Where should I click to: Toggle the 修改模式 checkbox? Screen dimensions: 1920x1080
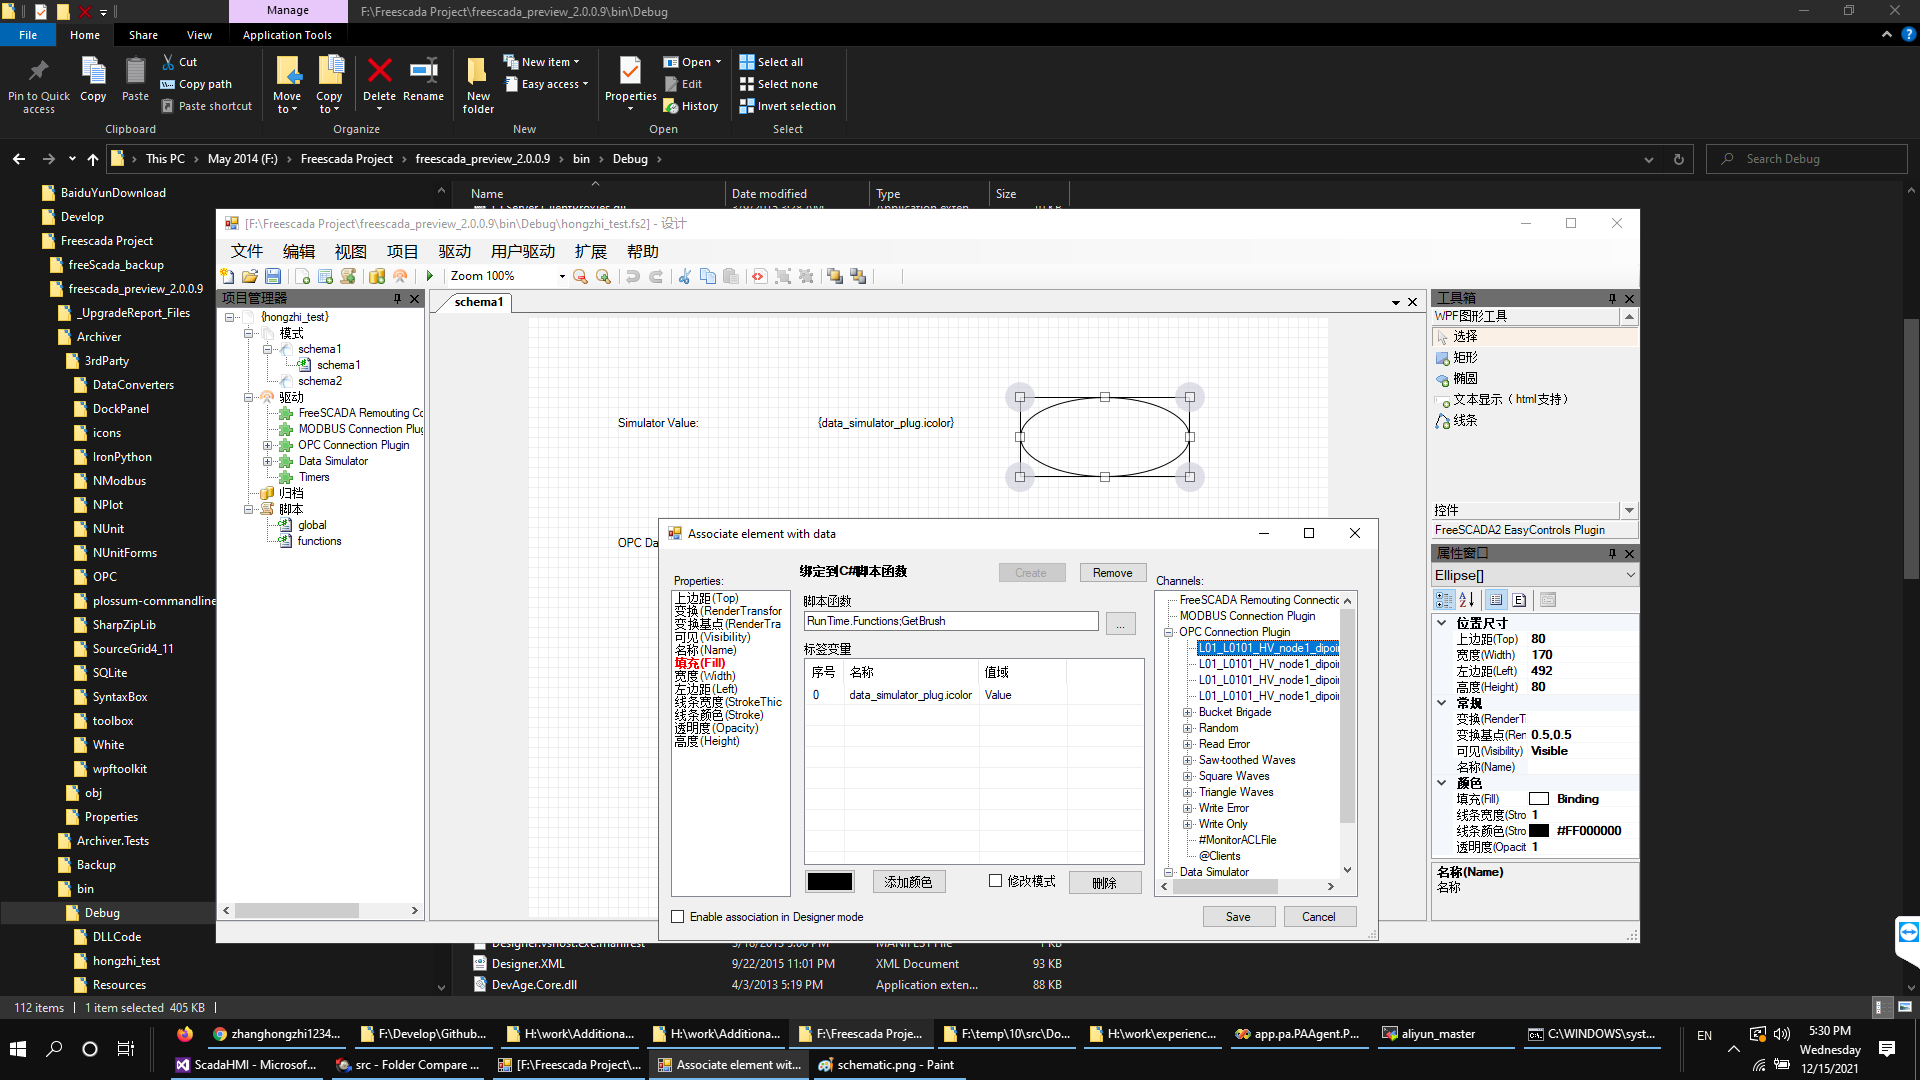point(995,881)
